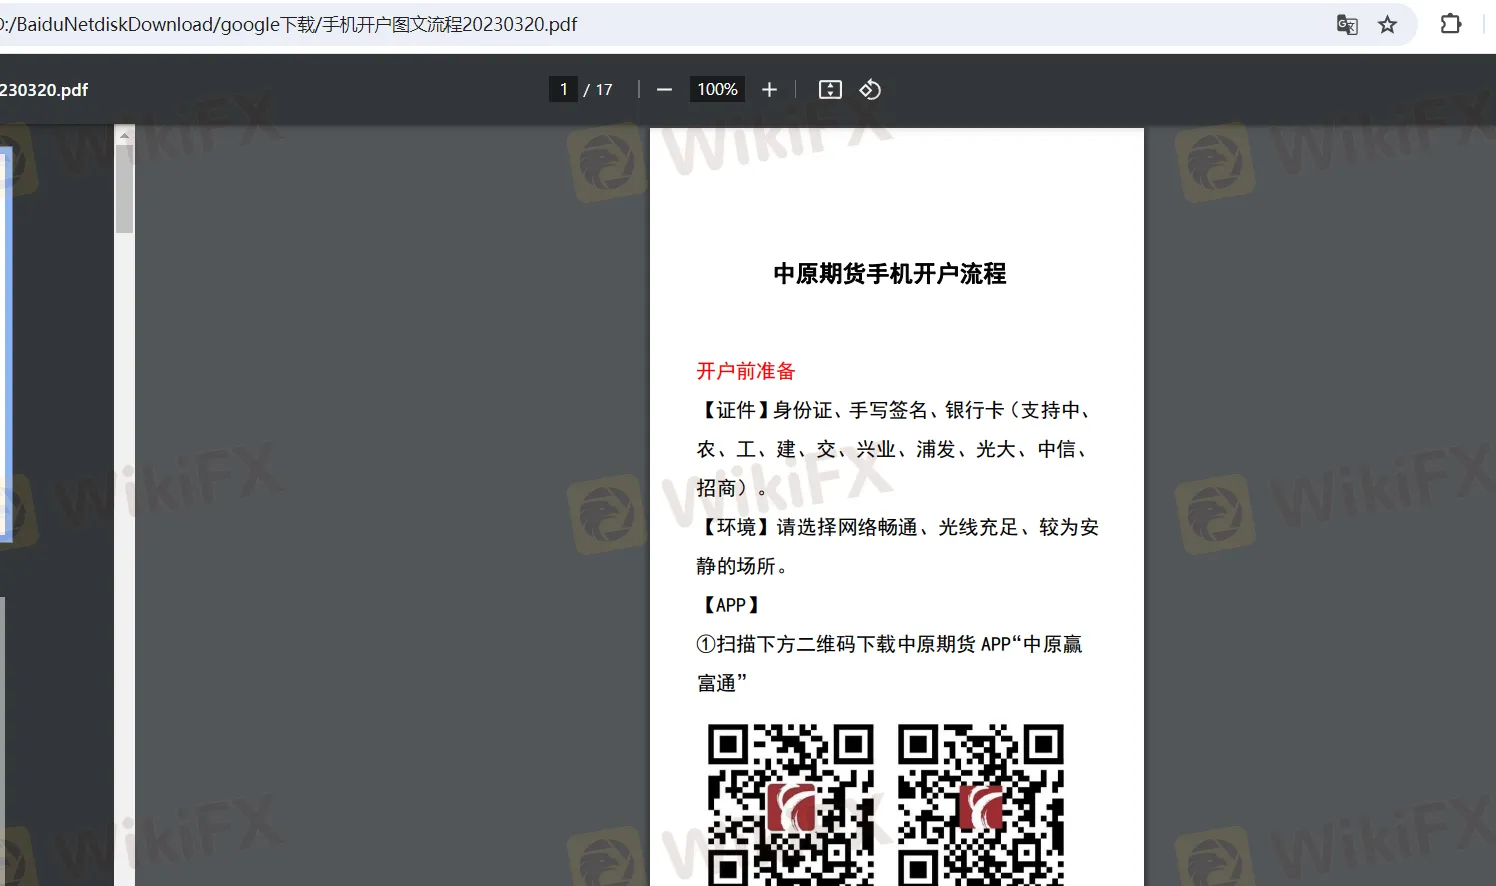Bookmark this page with the star icon
Image resolution: width=1496 pixels, height=886 pixels.
1387,25
